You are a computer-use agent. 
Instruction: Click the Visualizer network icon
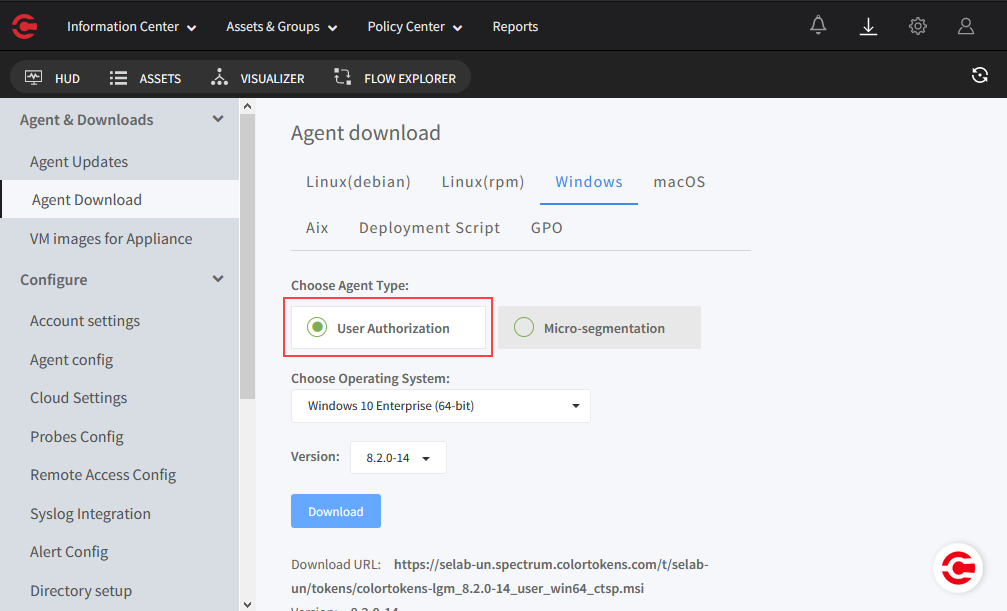click(x=219, y=77)
